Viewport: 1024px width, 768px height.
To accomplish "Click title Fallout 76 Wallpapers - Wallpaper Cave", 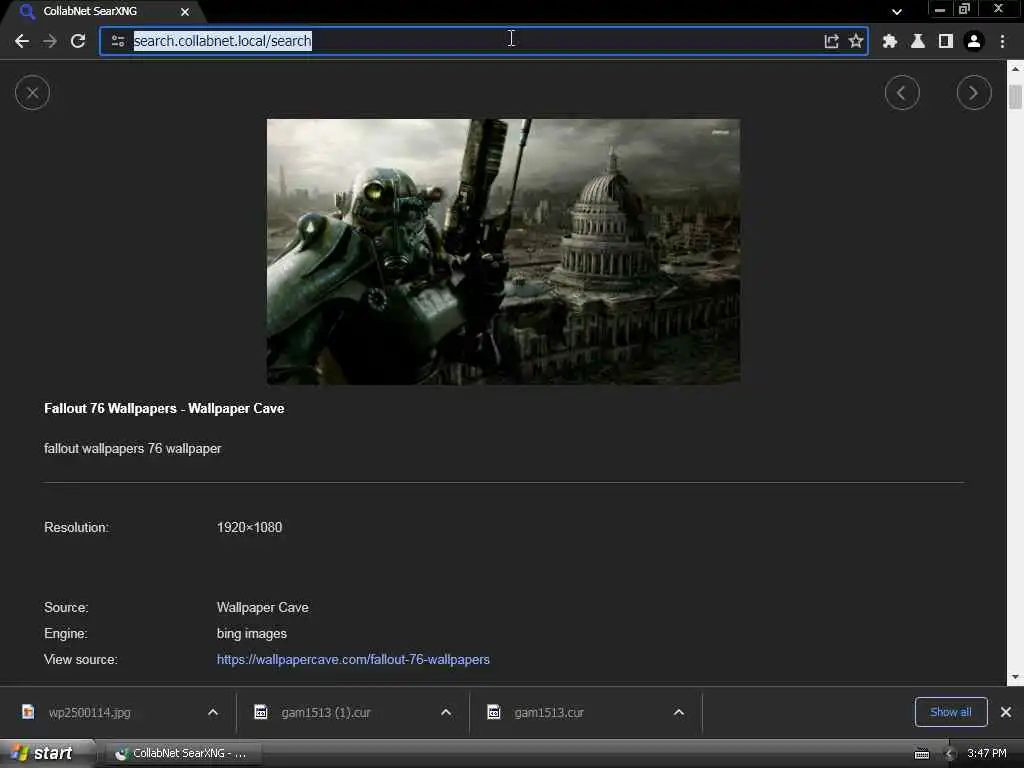I will pos(164,409).
